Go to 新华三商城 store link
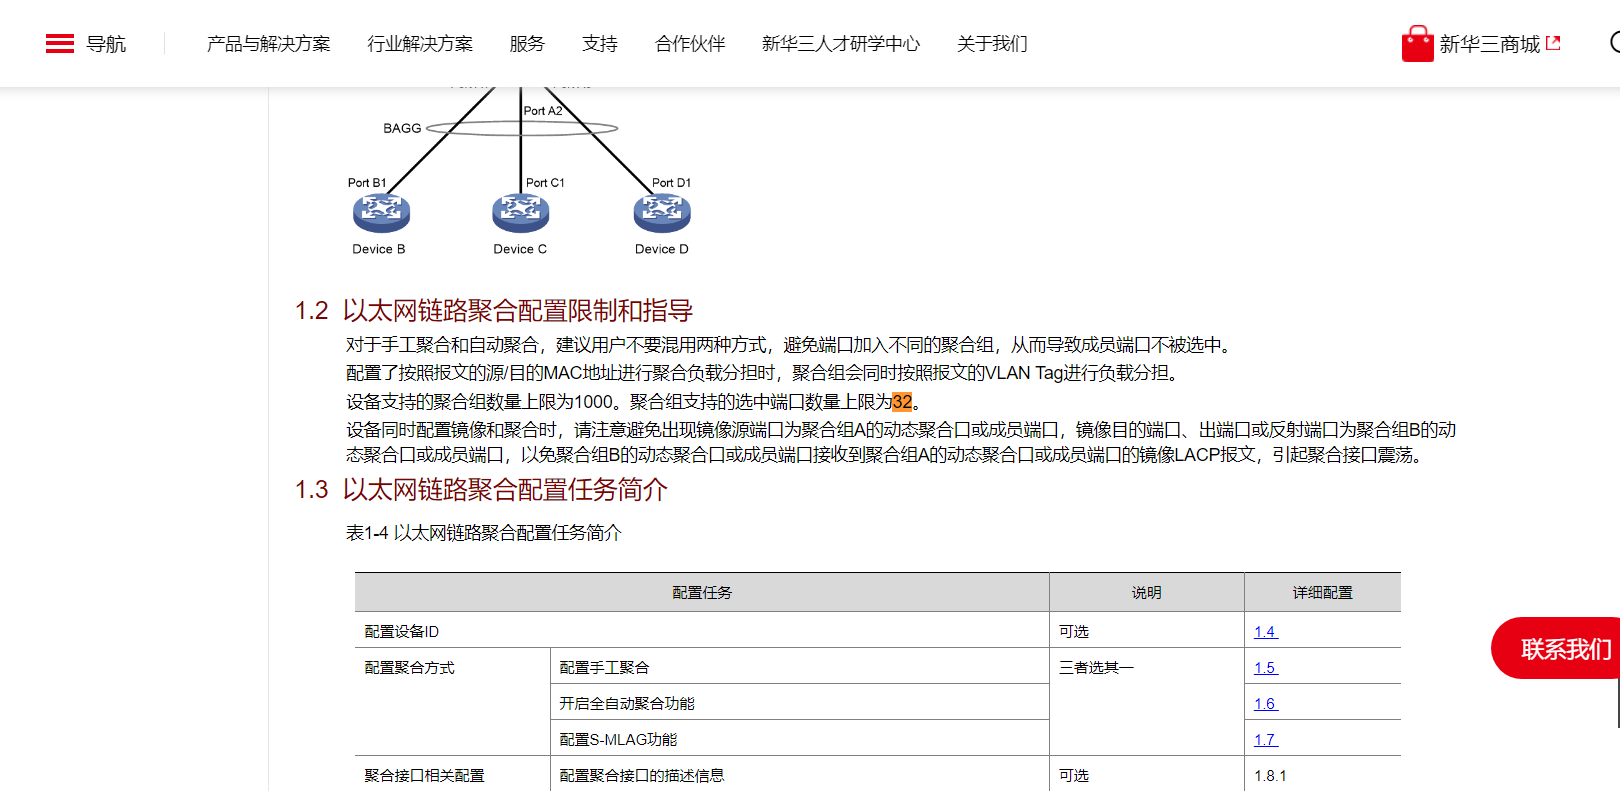 (1489, 44)
